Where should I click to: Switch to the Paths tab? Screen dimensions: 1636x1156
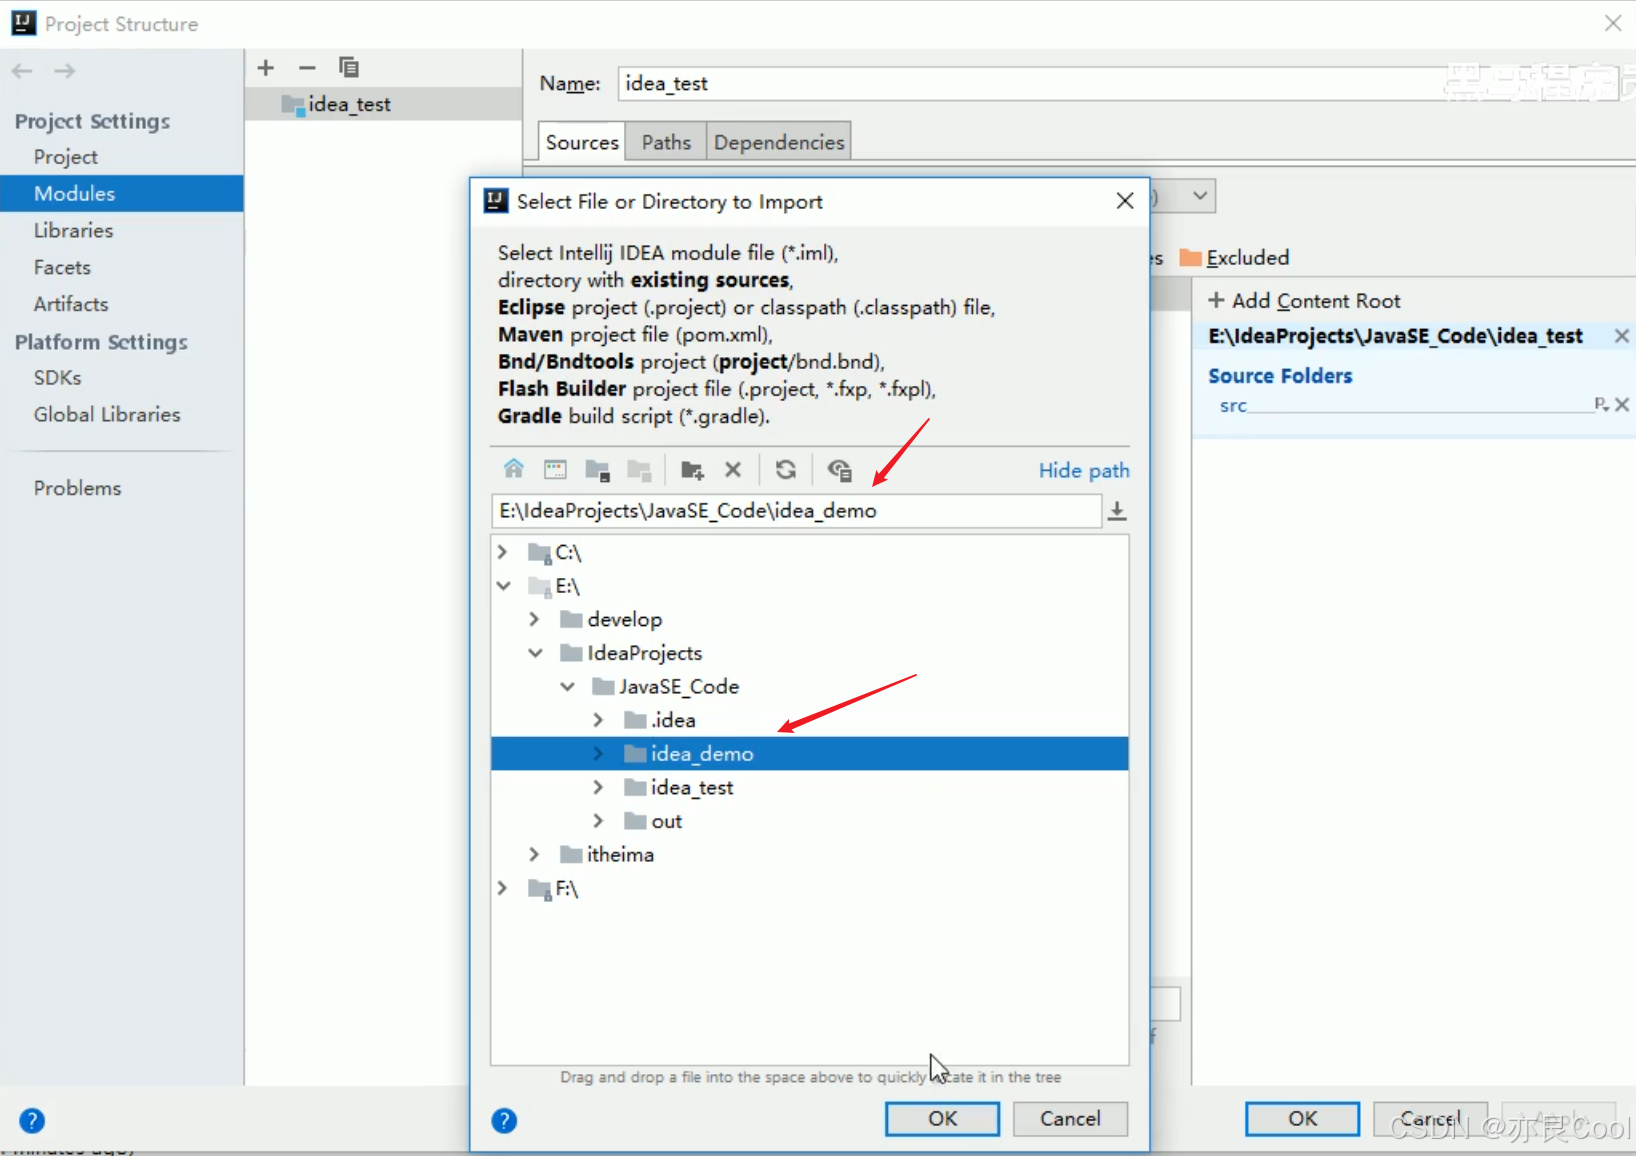(x=666, y=142)
